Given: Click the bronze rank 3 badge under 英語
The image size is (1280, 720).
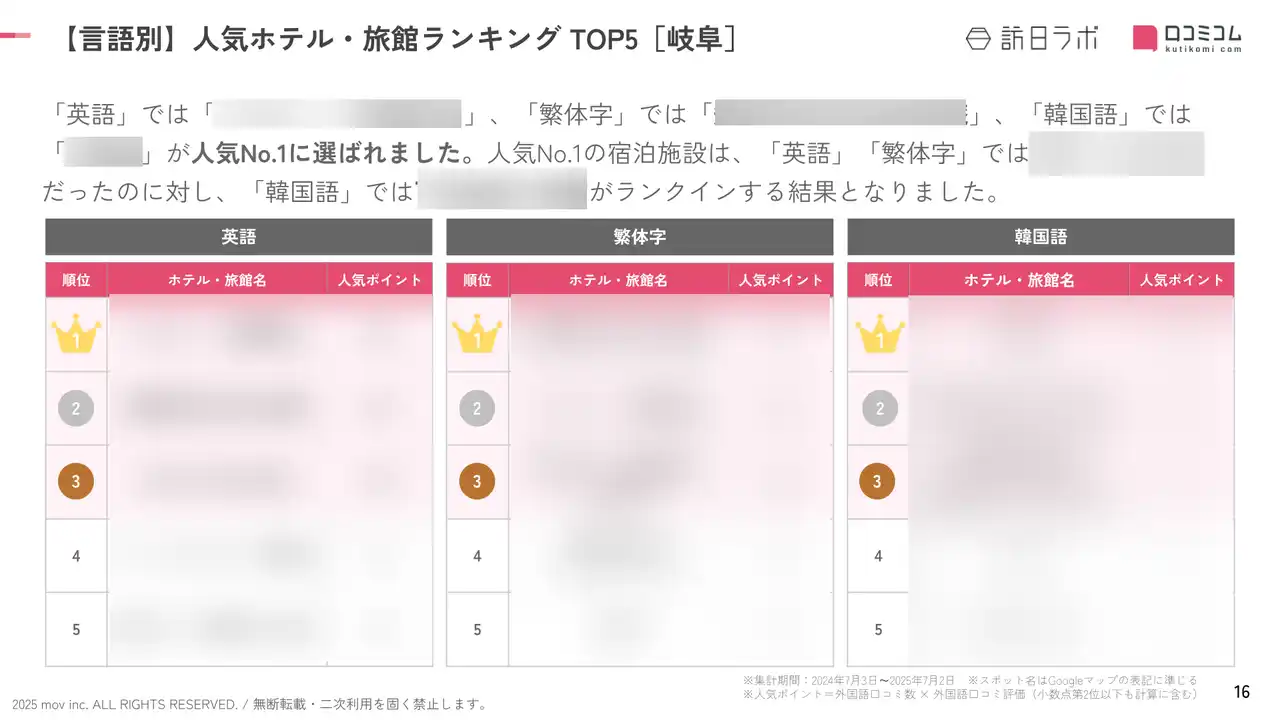Looking at the screenshot, I should pyautogui.click(x=76, y=482).
